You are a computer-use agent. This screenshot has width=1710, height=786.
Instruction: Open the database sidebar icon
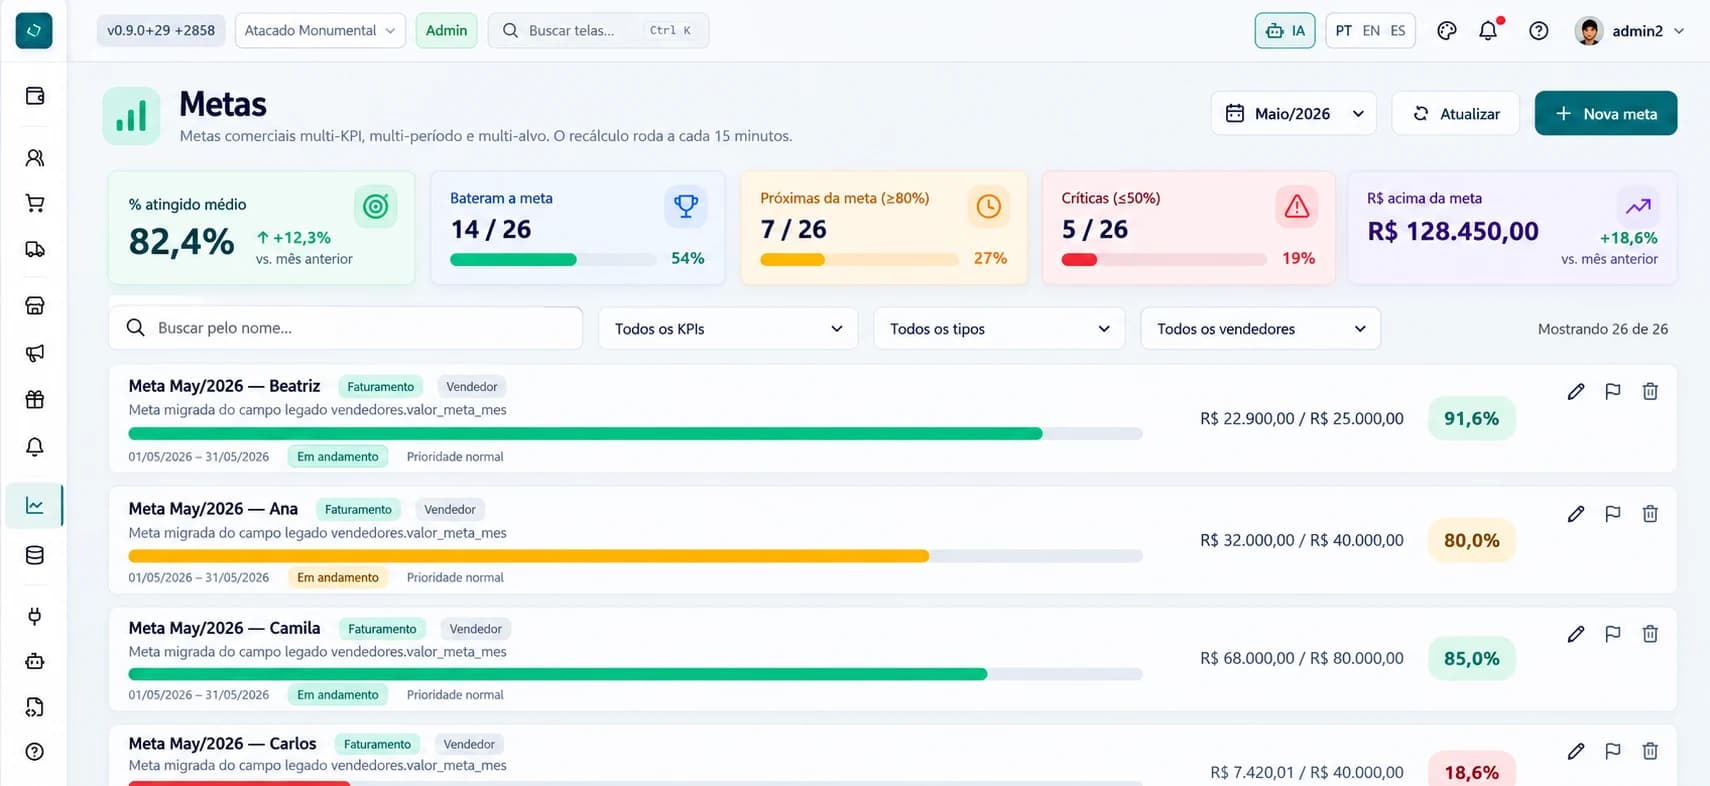coord(35,555)
